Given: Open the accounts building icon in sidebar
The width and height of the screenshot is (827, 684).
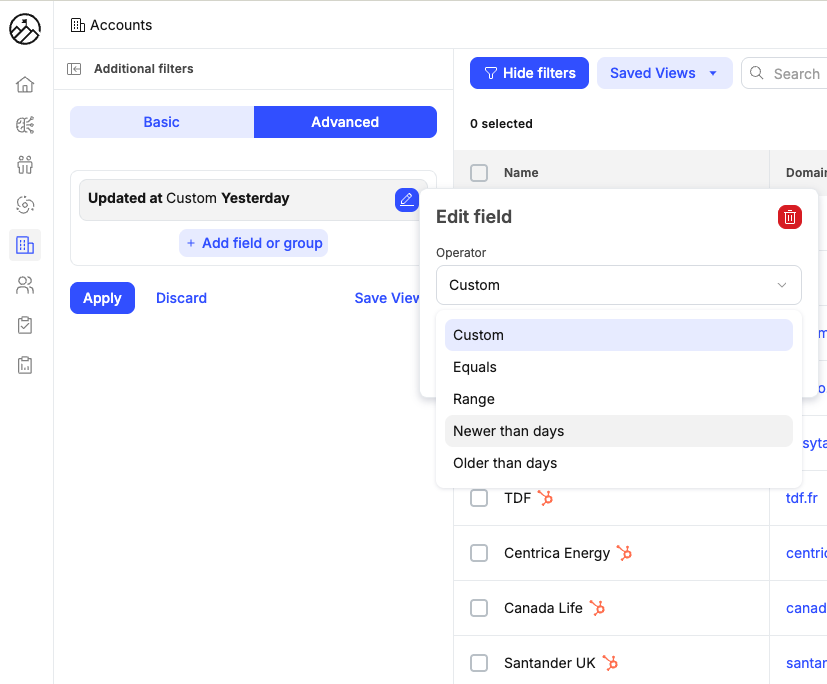Looking at the screenshot, I should click(25, 245).
